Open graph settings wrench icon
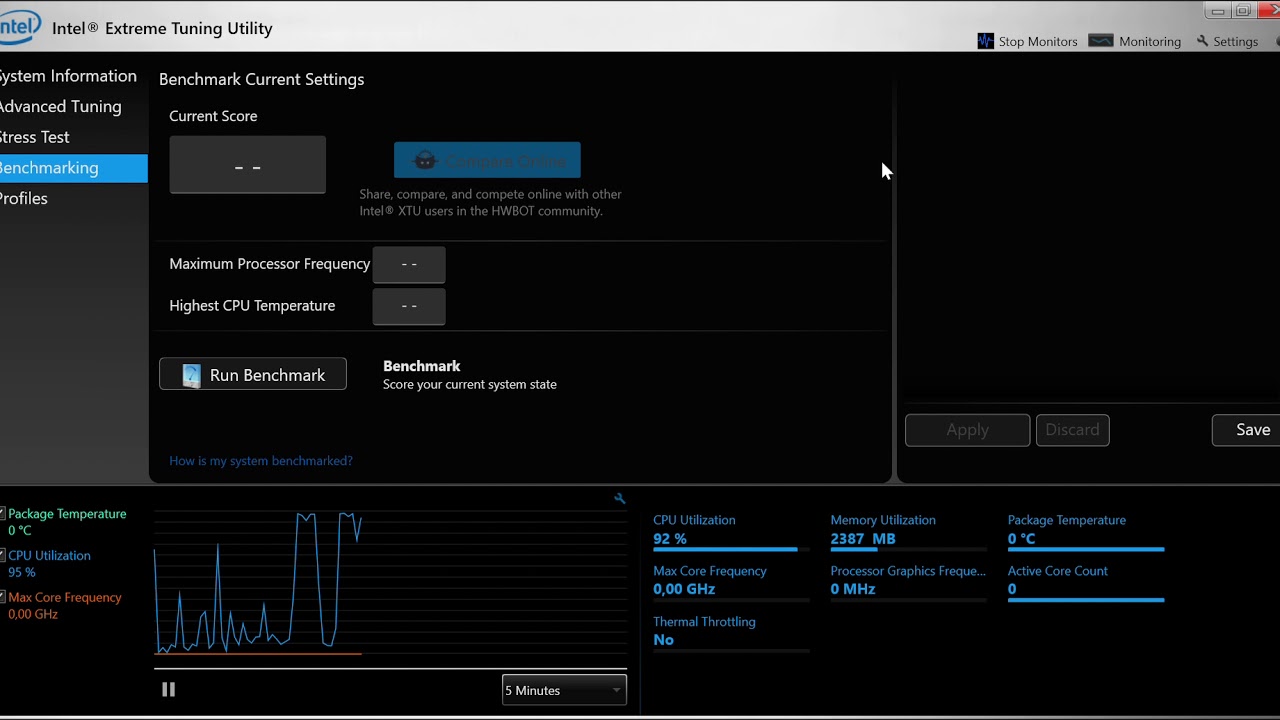 pos(620,498)
